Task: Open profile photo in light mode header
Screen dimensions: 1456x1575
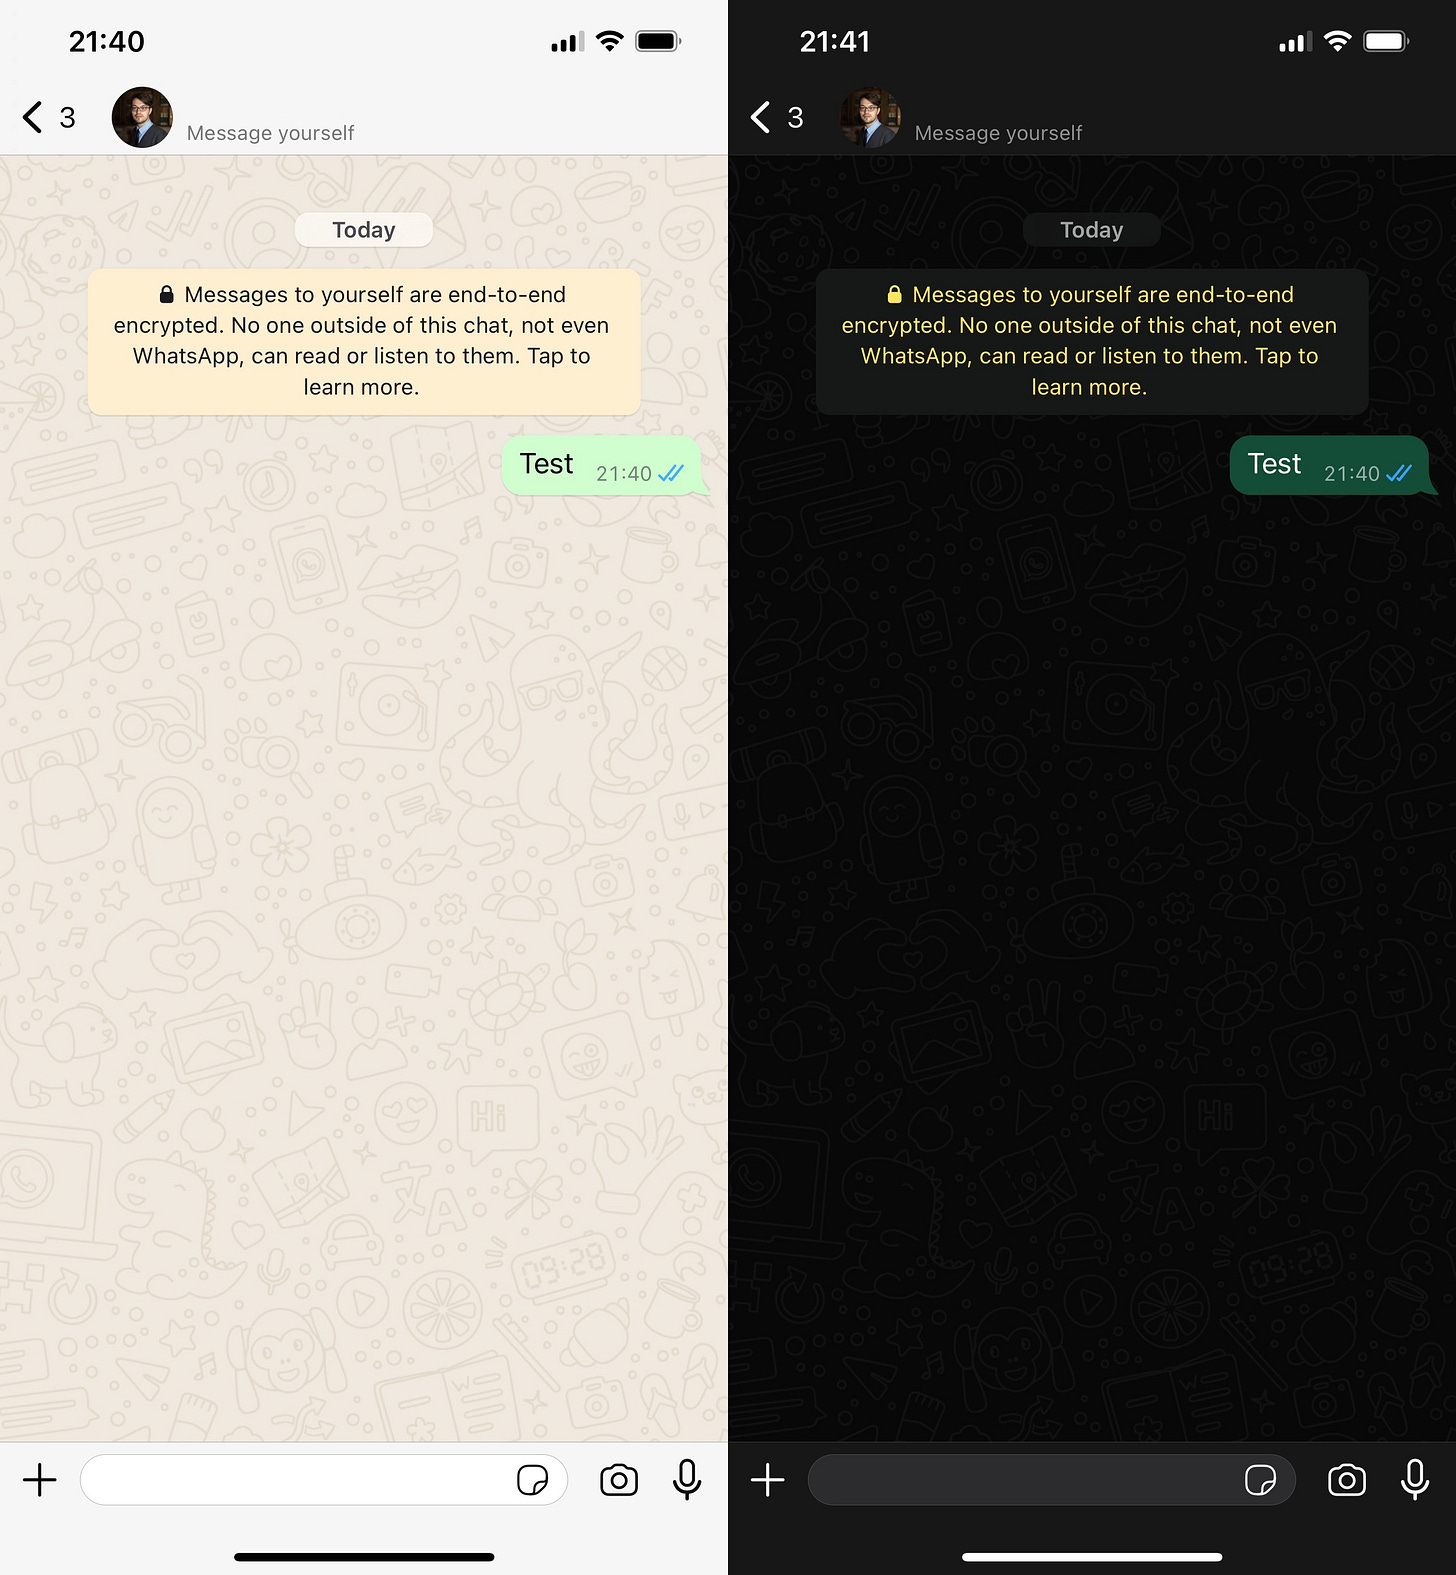Action: tap(142, 117)
